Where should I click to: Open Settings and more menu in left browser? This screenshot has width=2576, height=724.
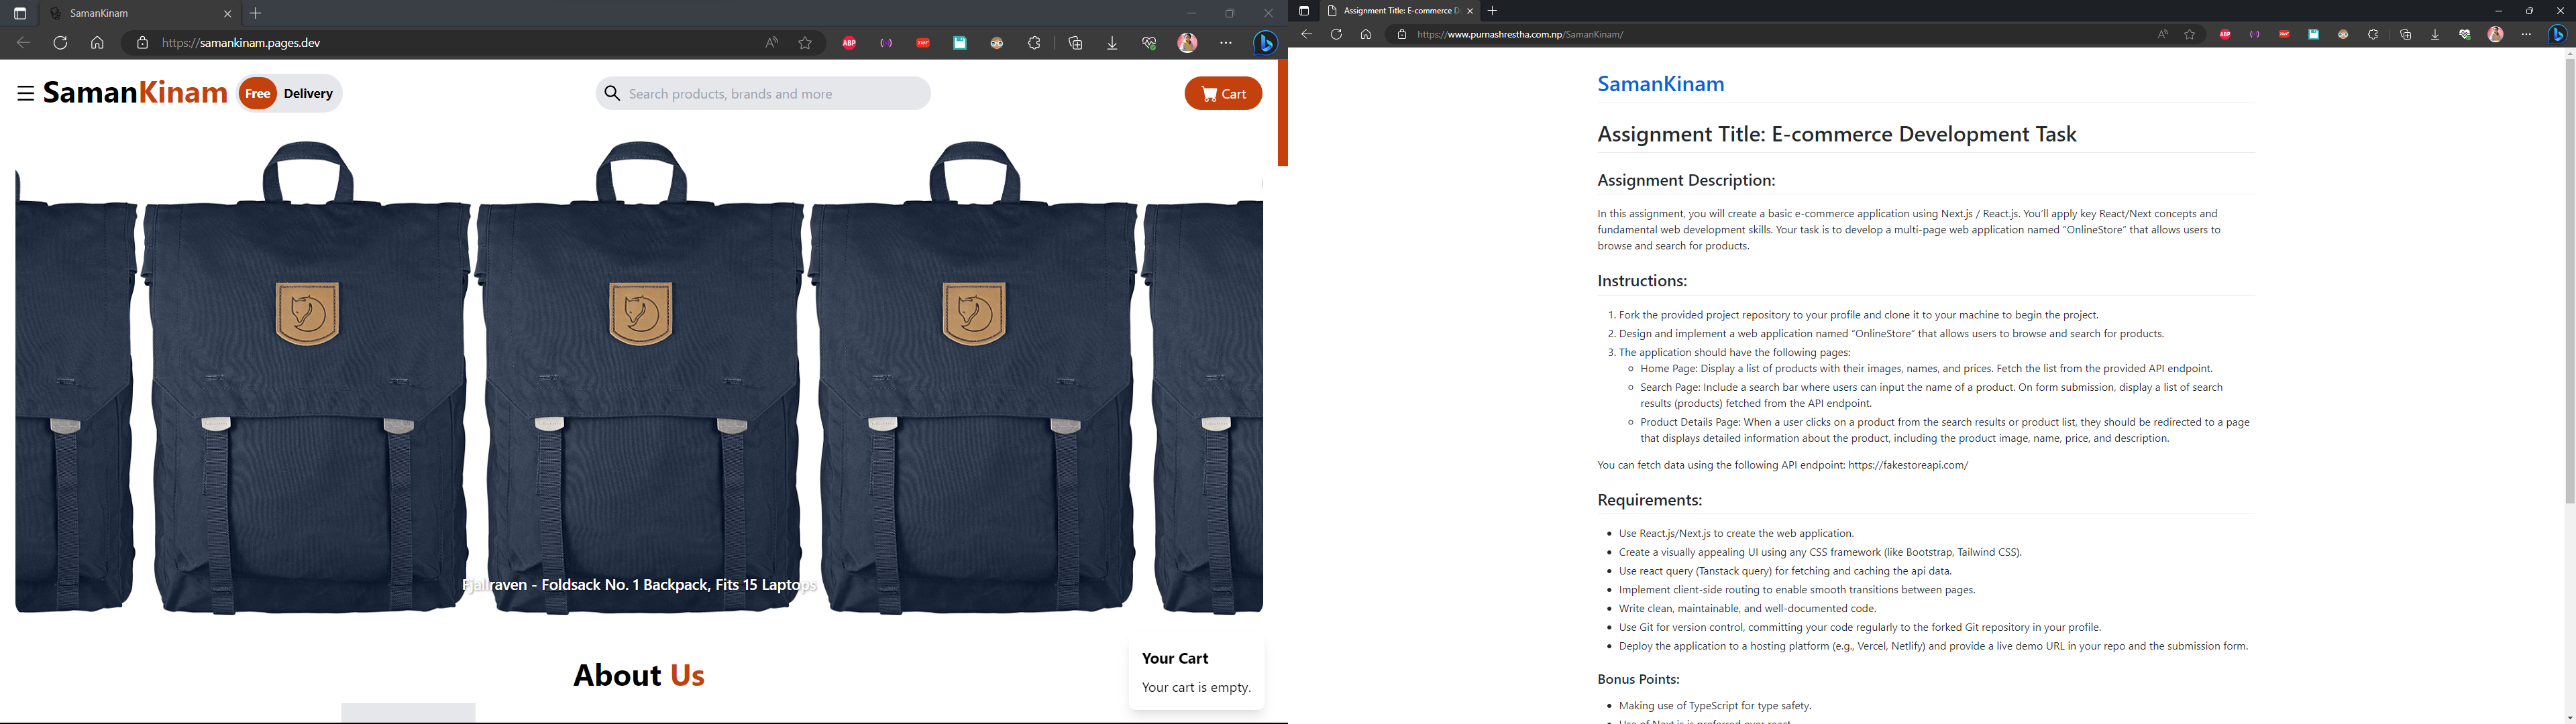point(1226,44)
